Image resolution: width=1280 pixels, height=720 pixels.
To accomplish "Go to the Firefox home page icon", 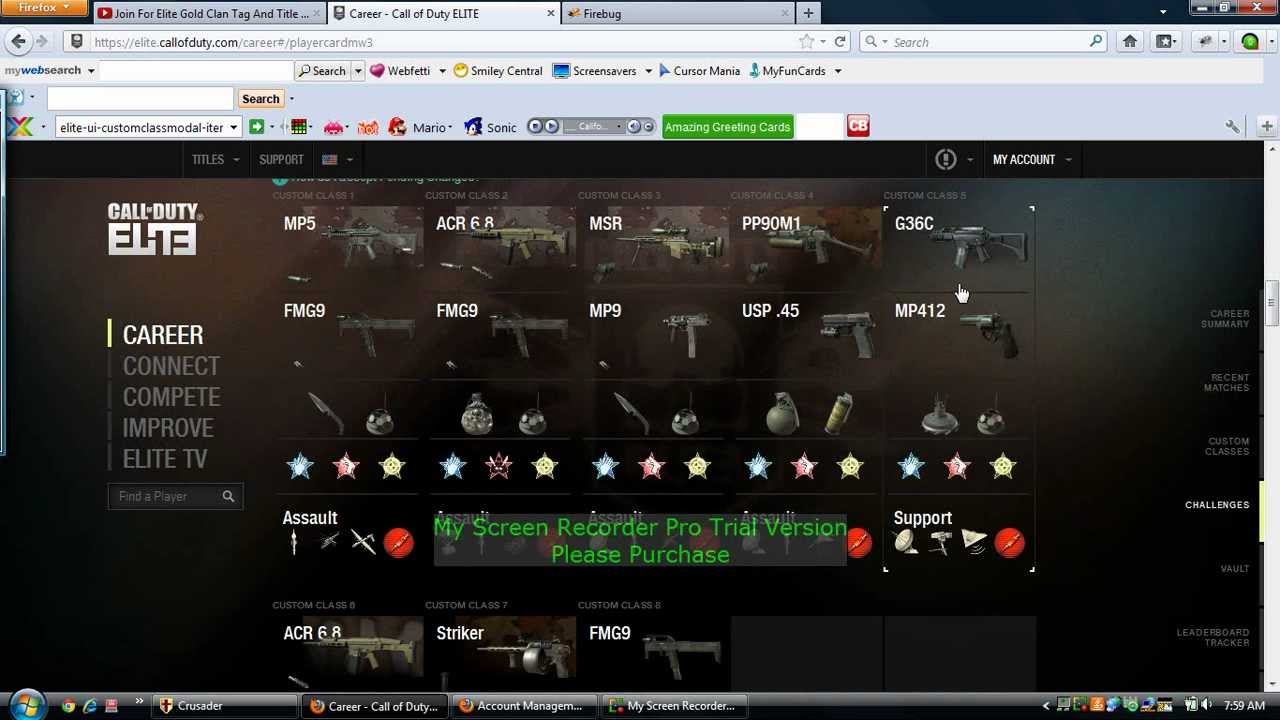I will (x=1130, y=42).
